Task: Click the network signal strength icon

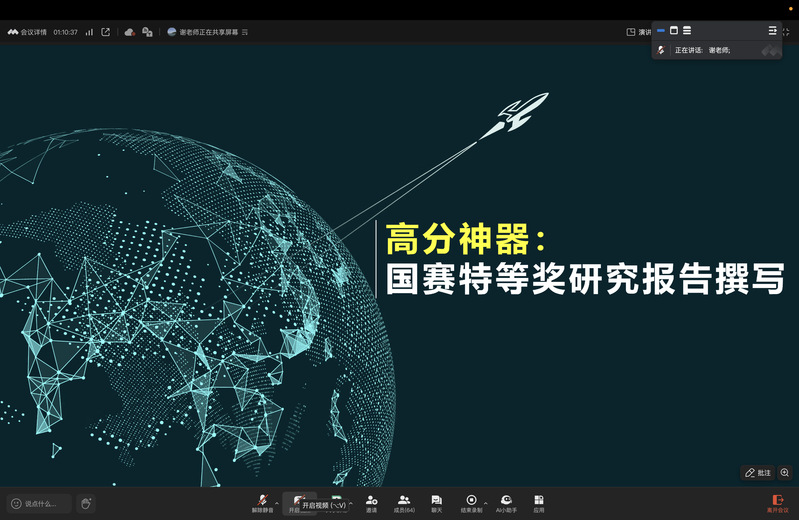Action: click(89, 32)
